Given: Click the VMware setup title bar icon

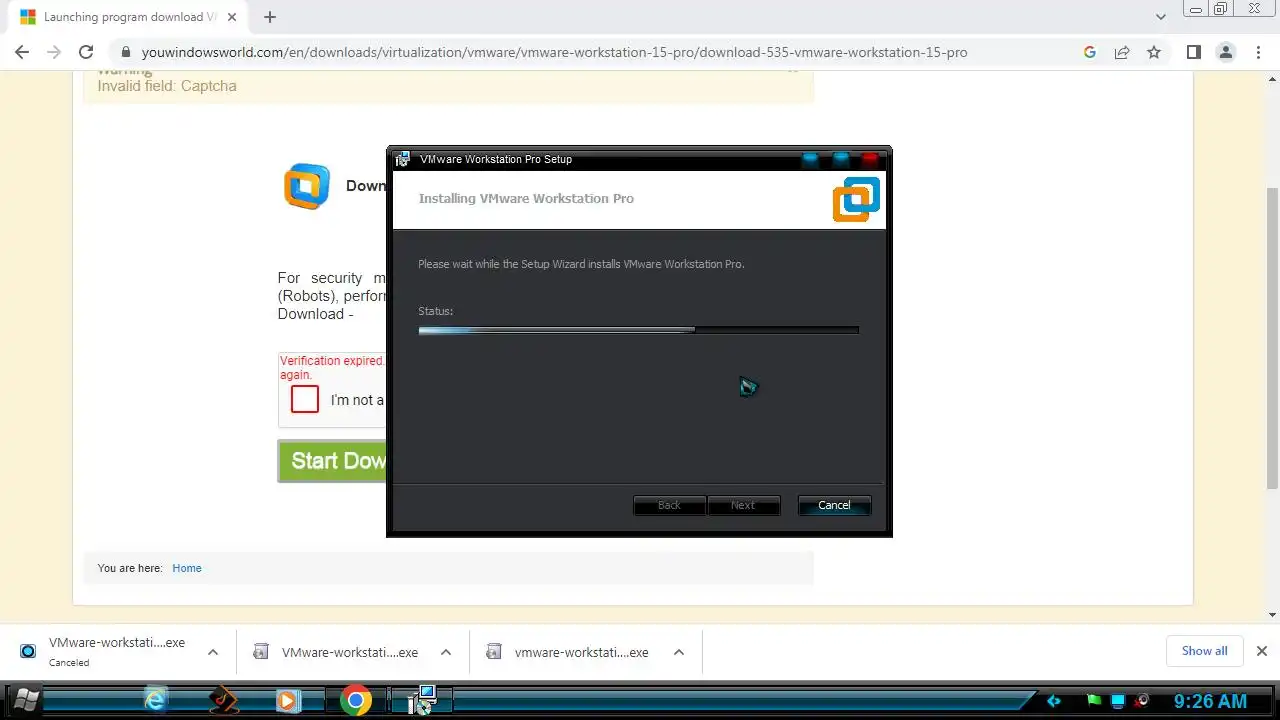Looking at the screenshot, I should coord(402,159).
